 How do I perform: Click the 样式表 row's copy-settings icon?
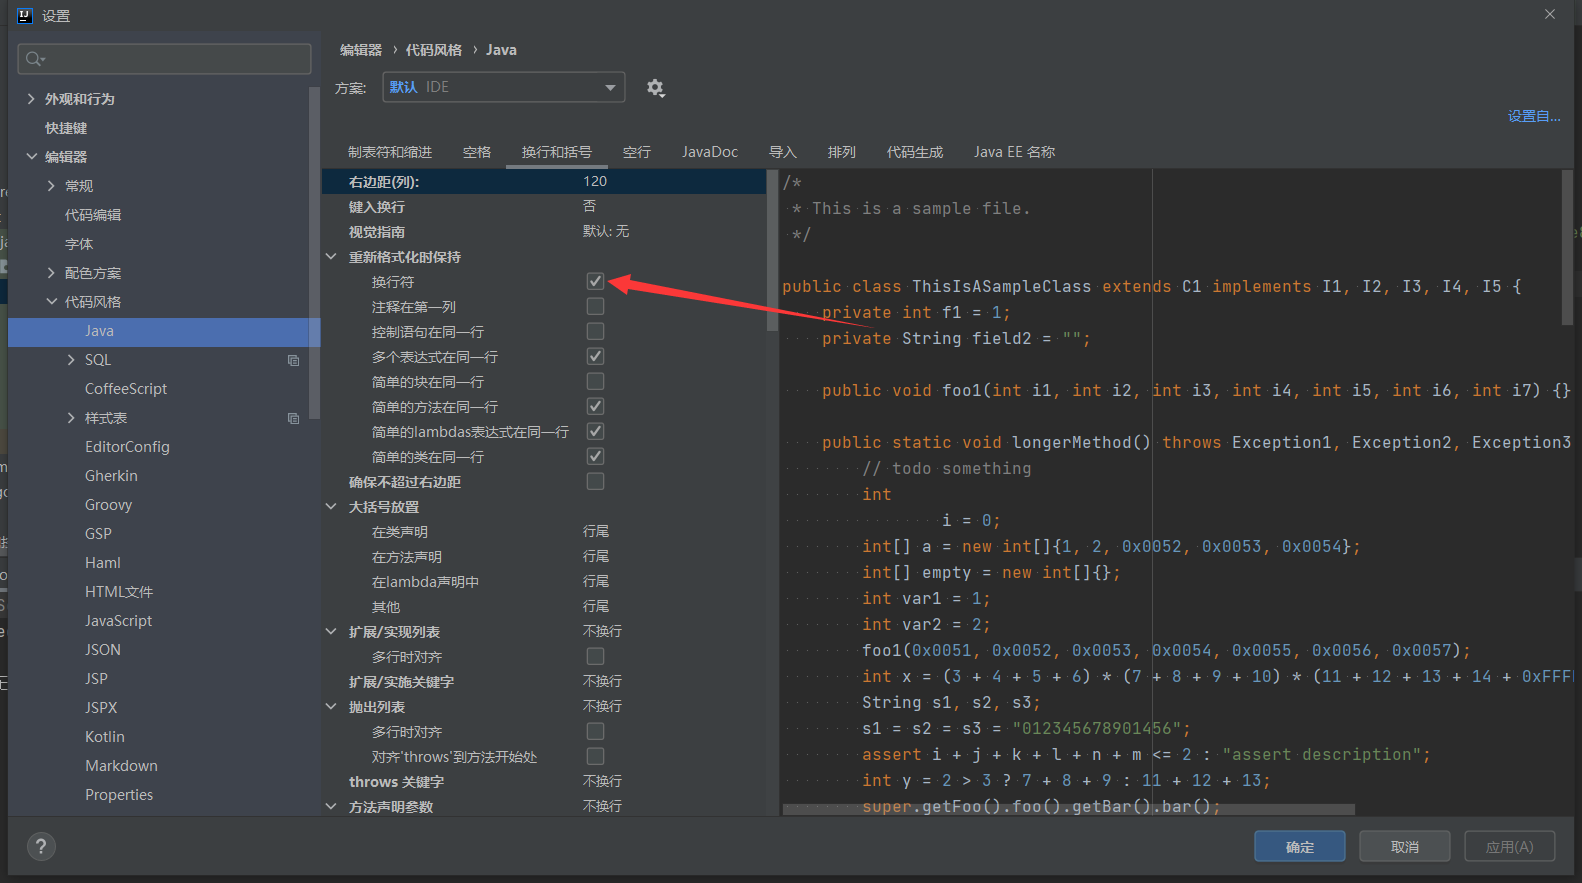click(293, 418)
